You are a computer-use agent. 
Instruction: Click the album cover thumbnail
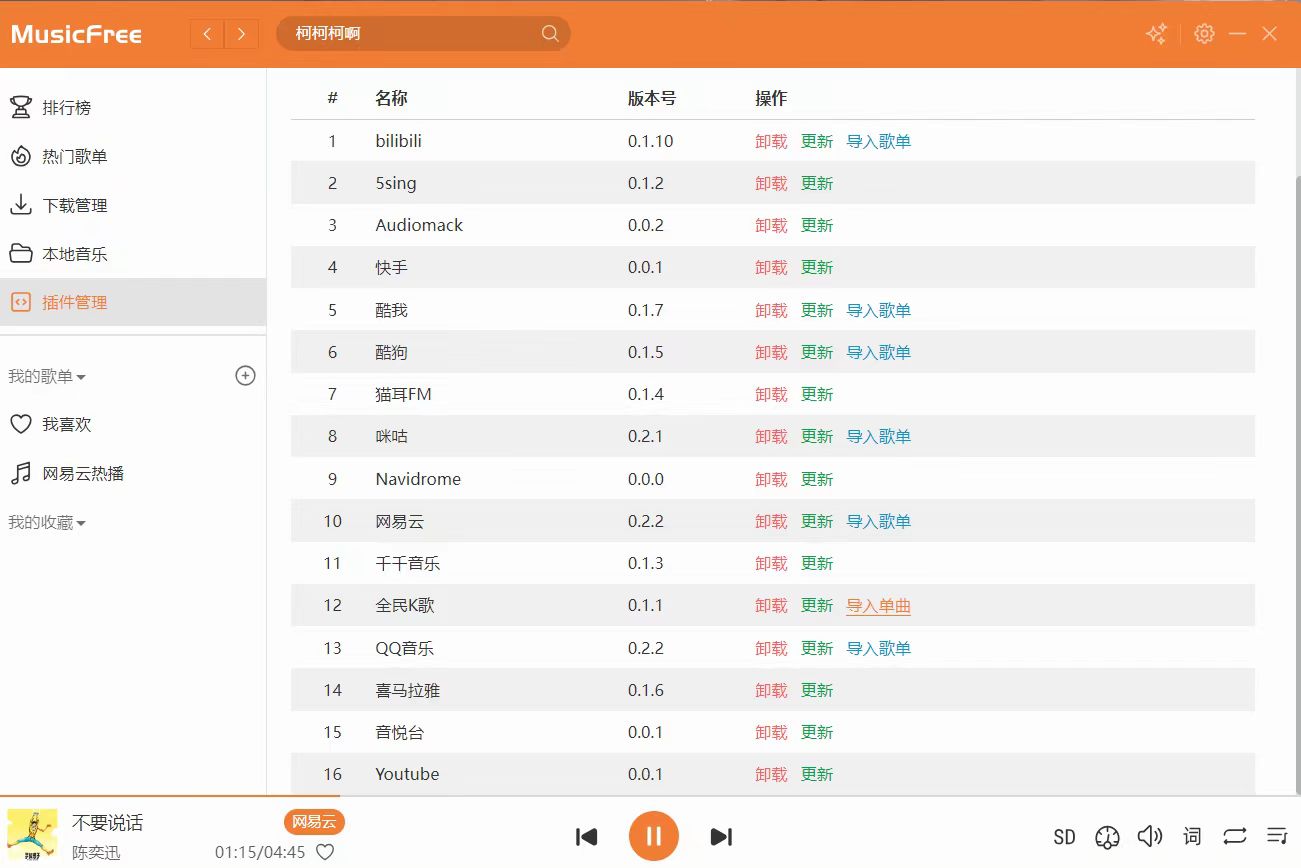point(32,835)
